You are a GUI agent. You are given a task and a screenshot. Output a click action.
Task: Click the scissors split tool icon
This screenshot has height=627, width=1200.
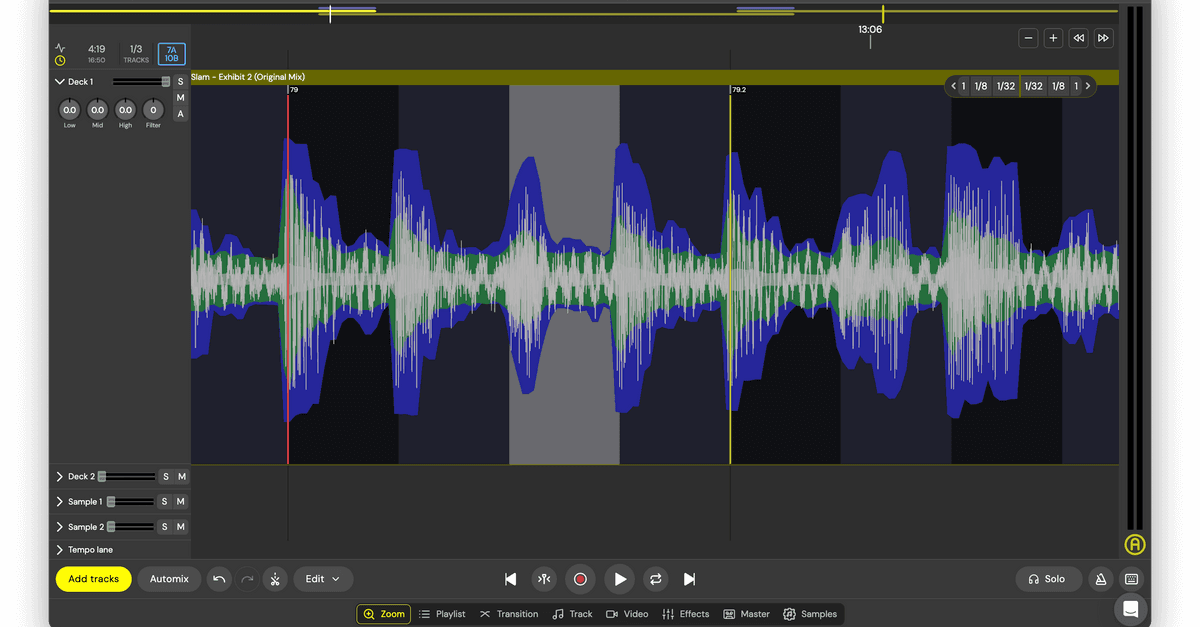click(x=275, y=579)
